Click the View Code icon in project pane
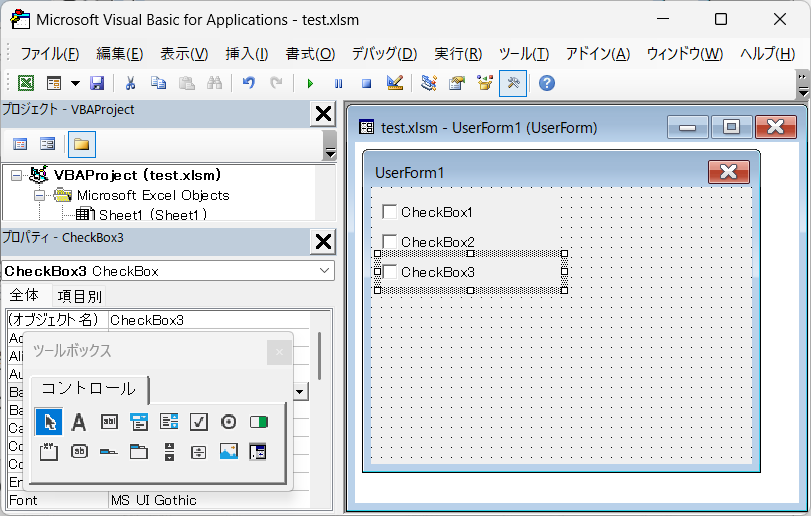Image resolution: width=811 pixels, height=516 pixels. tap(20, 144)
